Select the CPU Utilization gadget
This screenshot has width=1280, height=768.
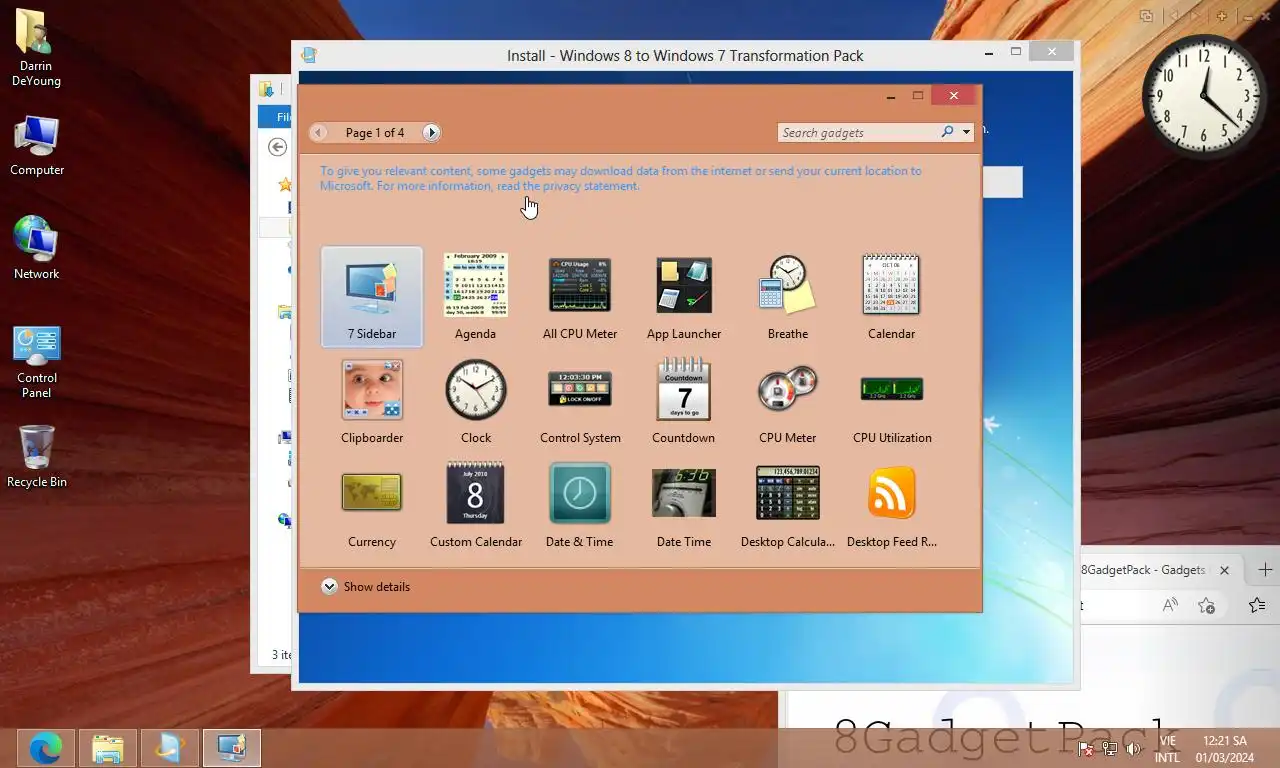coord(891,401)
